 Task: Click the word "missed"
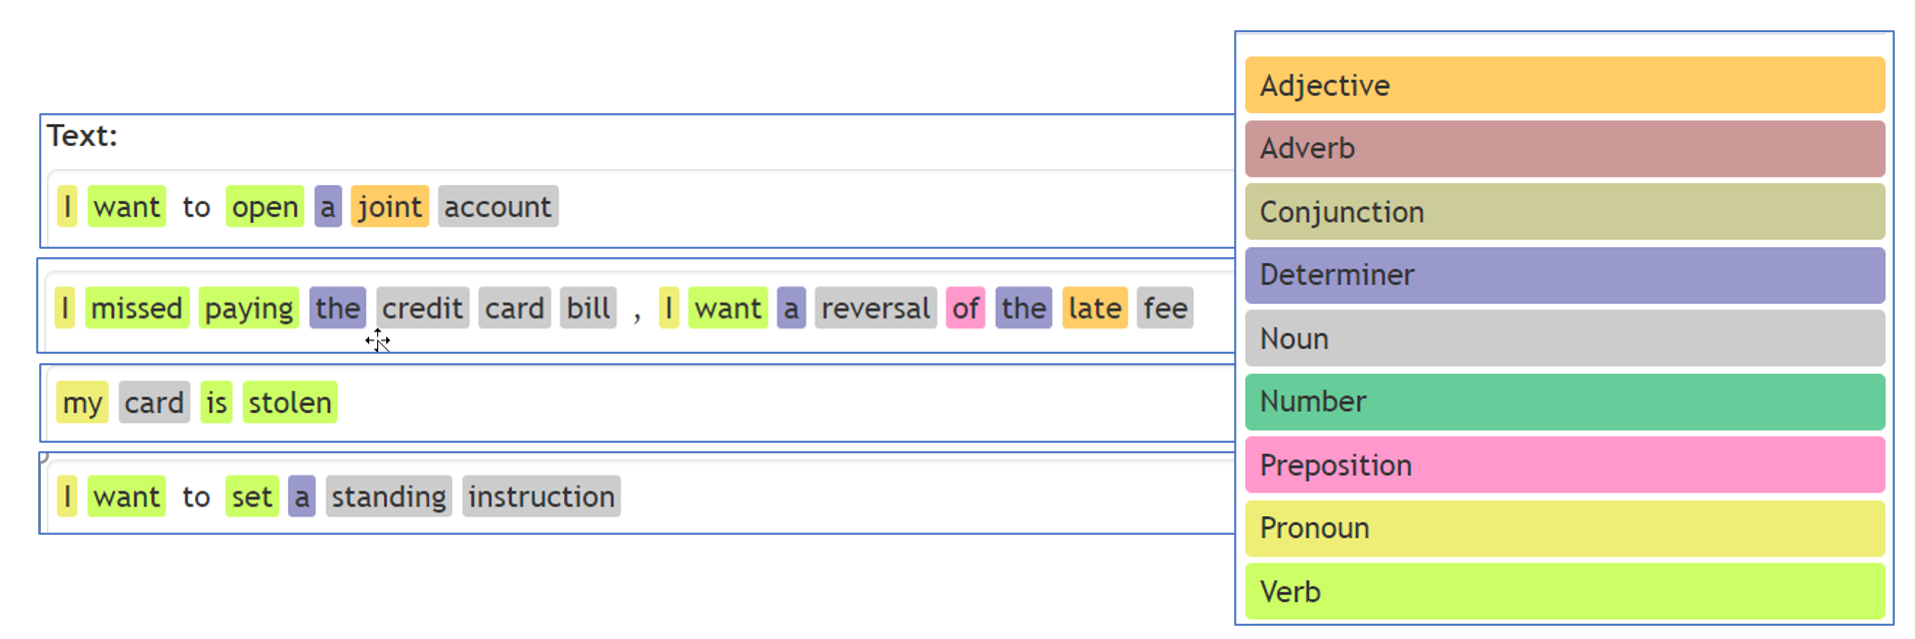[x=136, y=308]
